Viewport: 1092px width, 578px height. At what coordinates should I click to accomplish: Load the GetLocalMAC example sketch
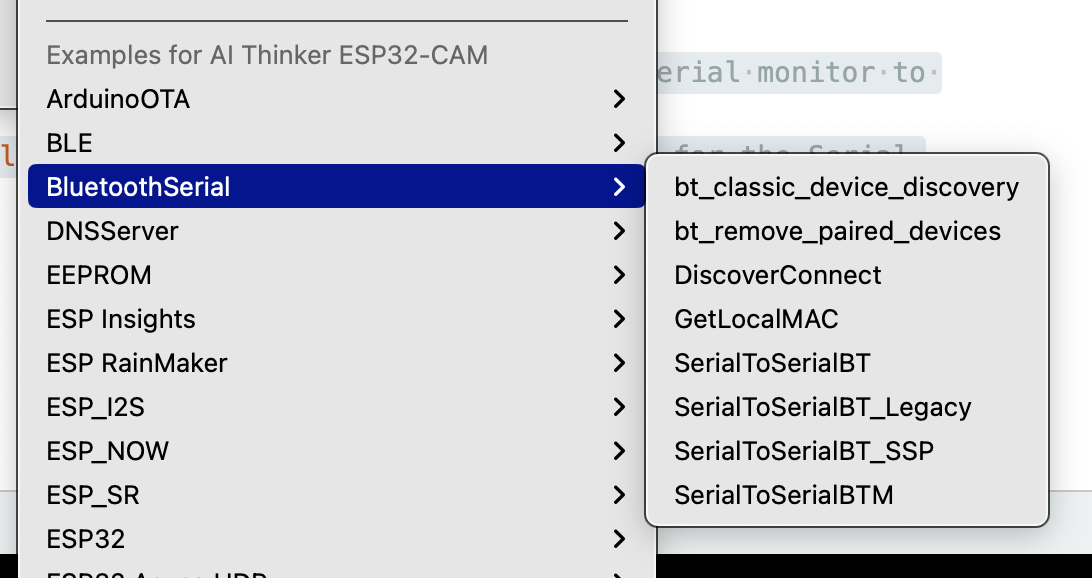pyautogui.click(x=756, y=319)
